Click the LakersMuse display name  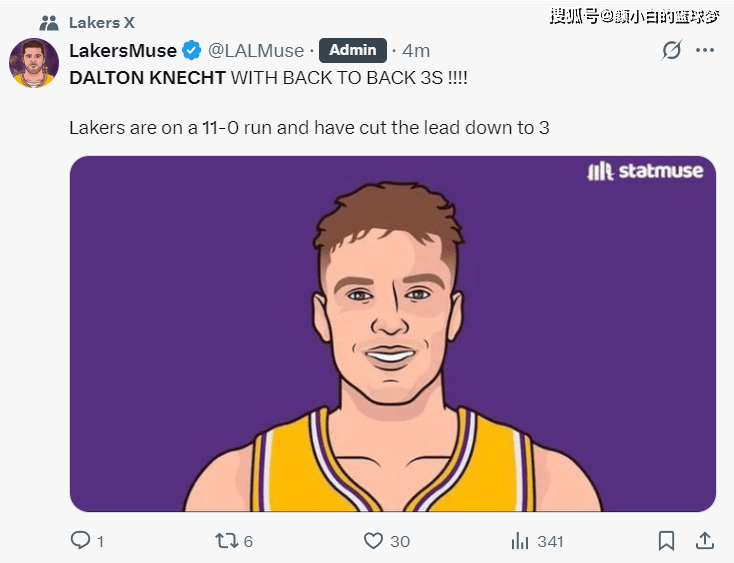click(123, 50)
